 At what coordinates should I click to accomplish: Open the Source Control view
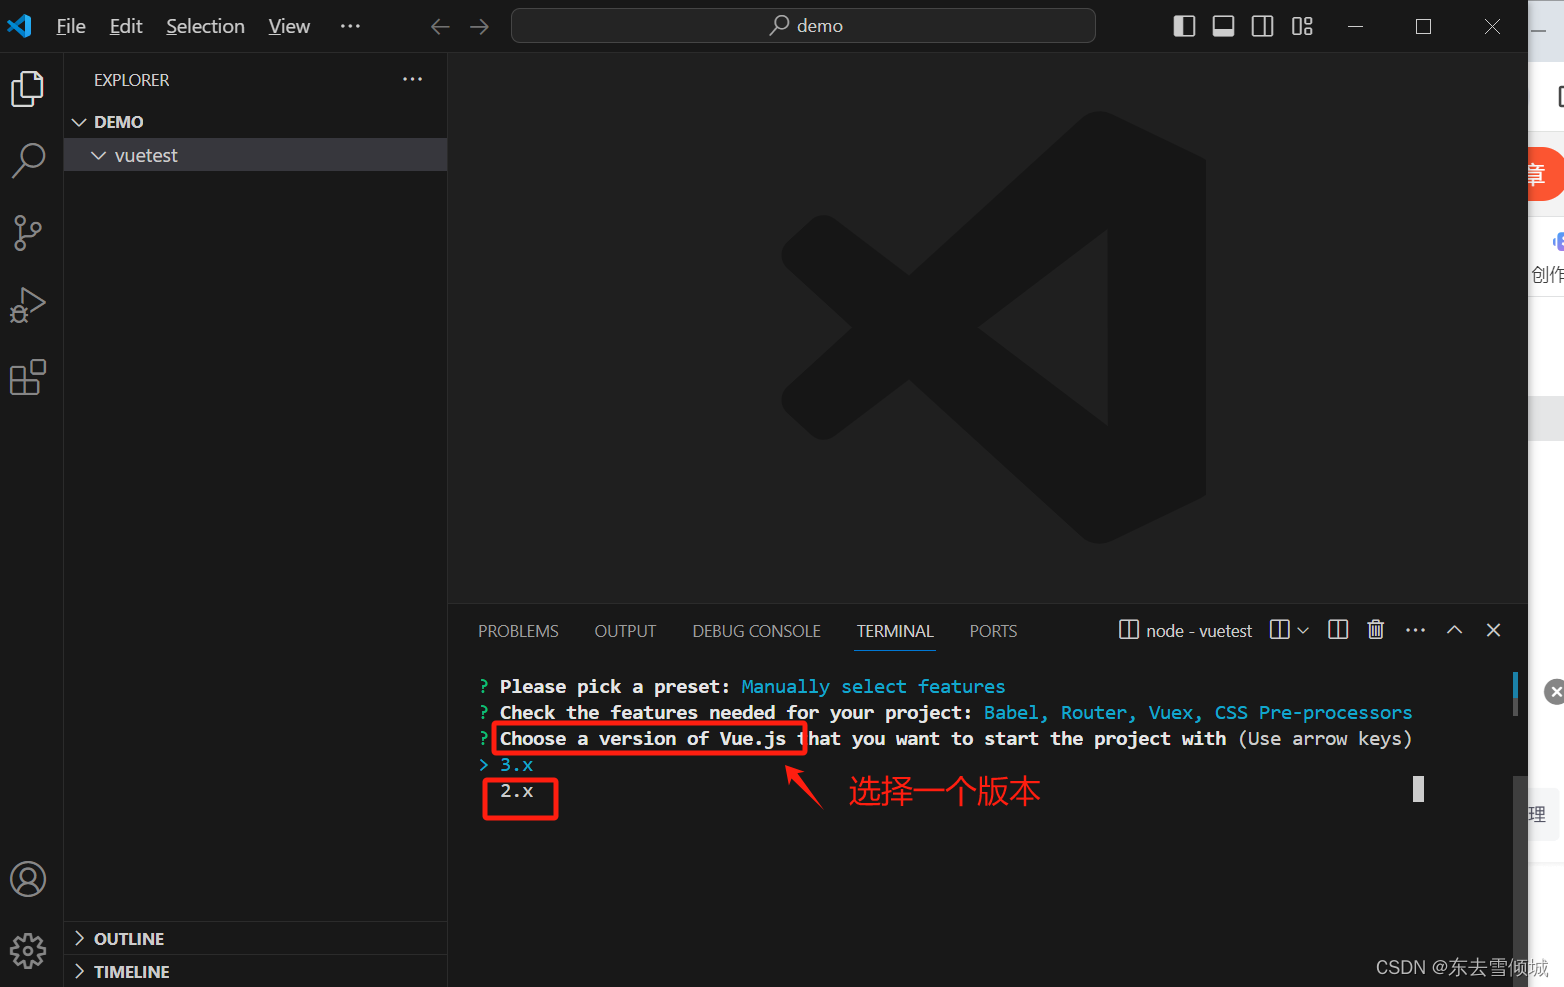(28, 232)
